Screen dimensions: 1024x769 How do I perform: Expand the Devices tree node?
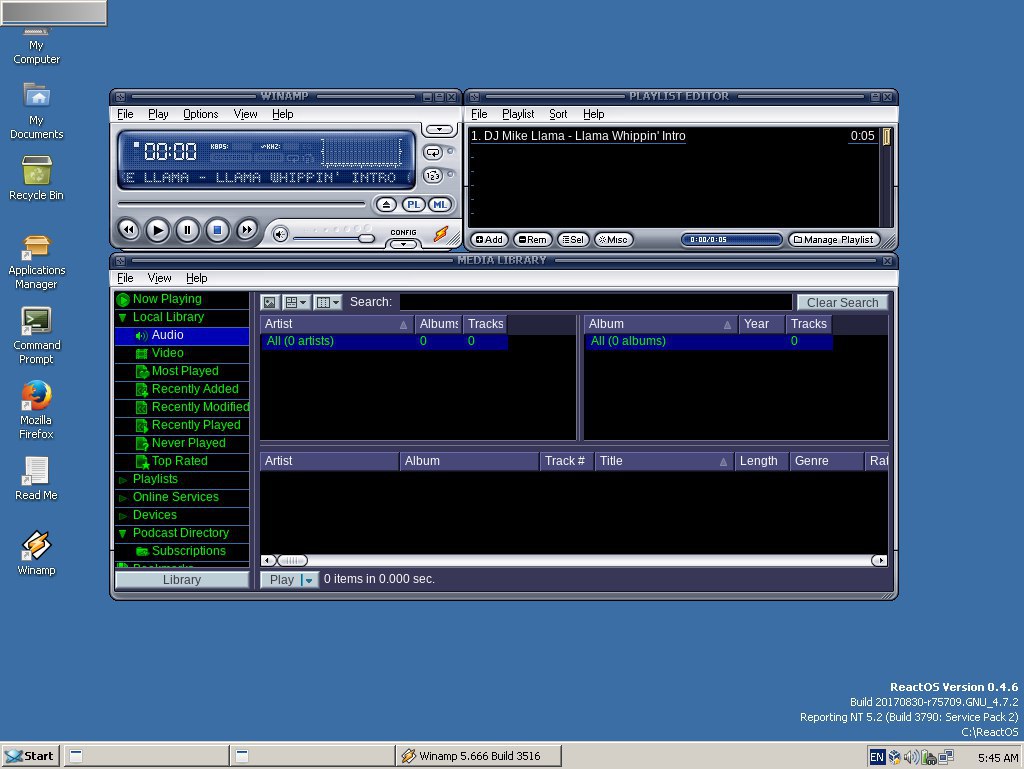[122, 516]
